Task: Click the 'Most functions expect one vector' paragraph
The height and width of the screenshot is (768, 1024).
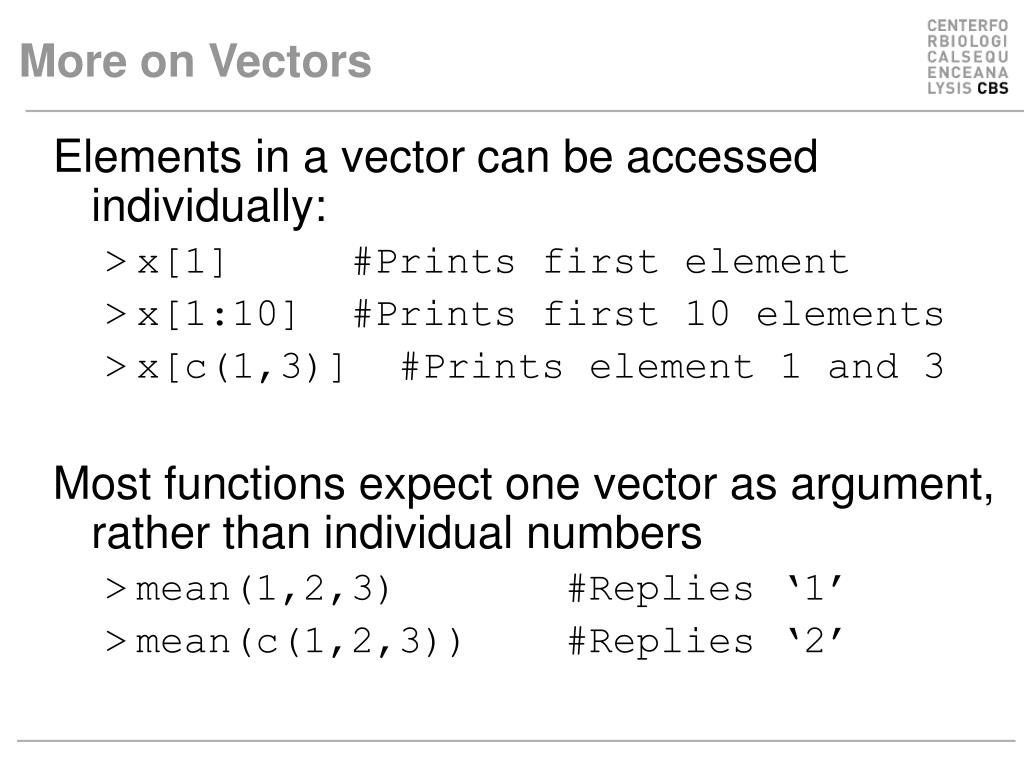Action: click(x=524, y=508)
